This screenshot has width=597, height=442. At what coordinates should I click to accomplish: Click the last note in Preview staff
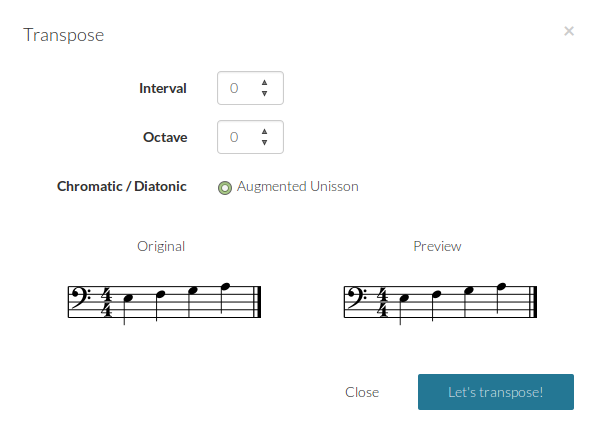[501, 286]
